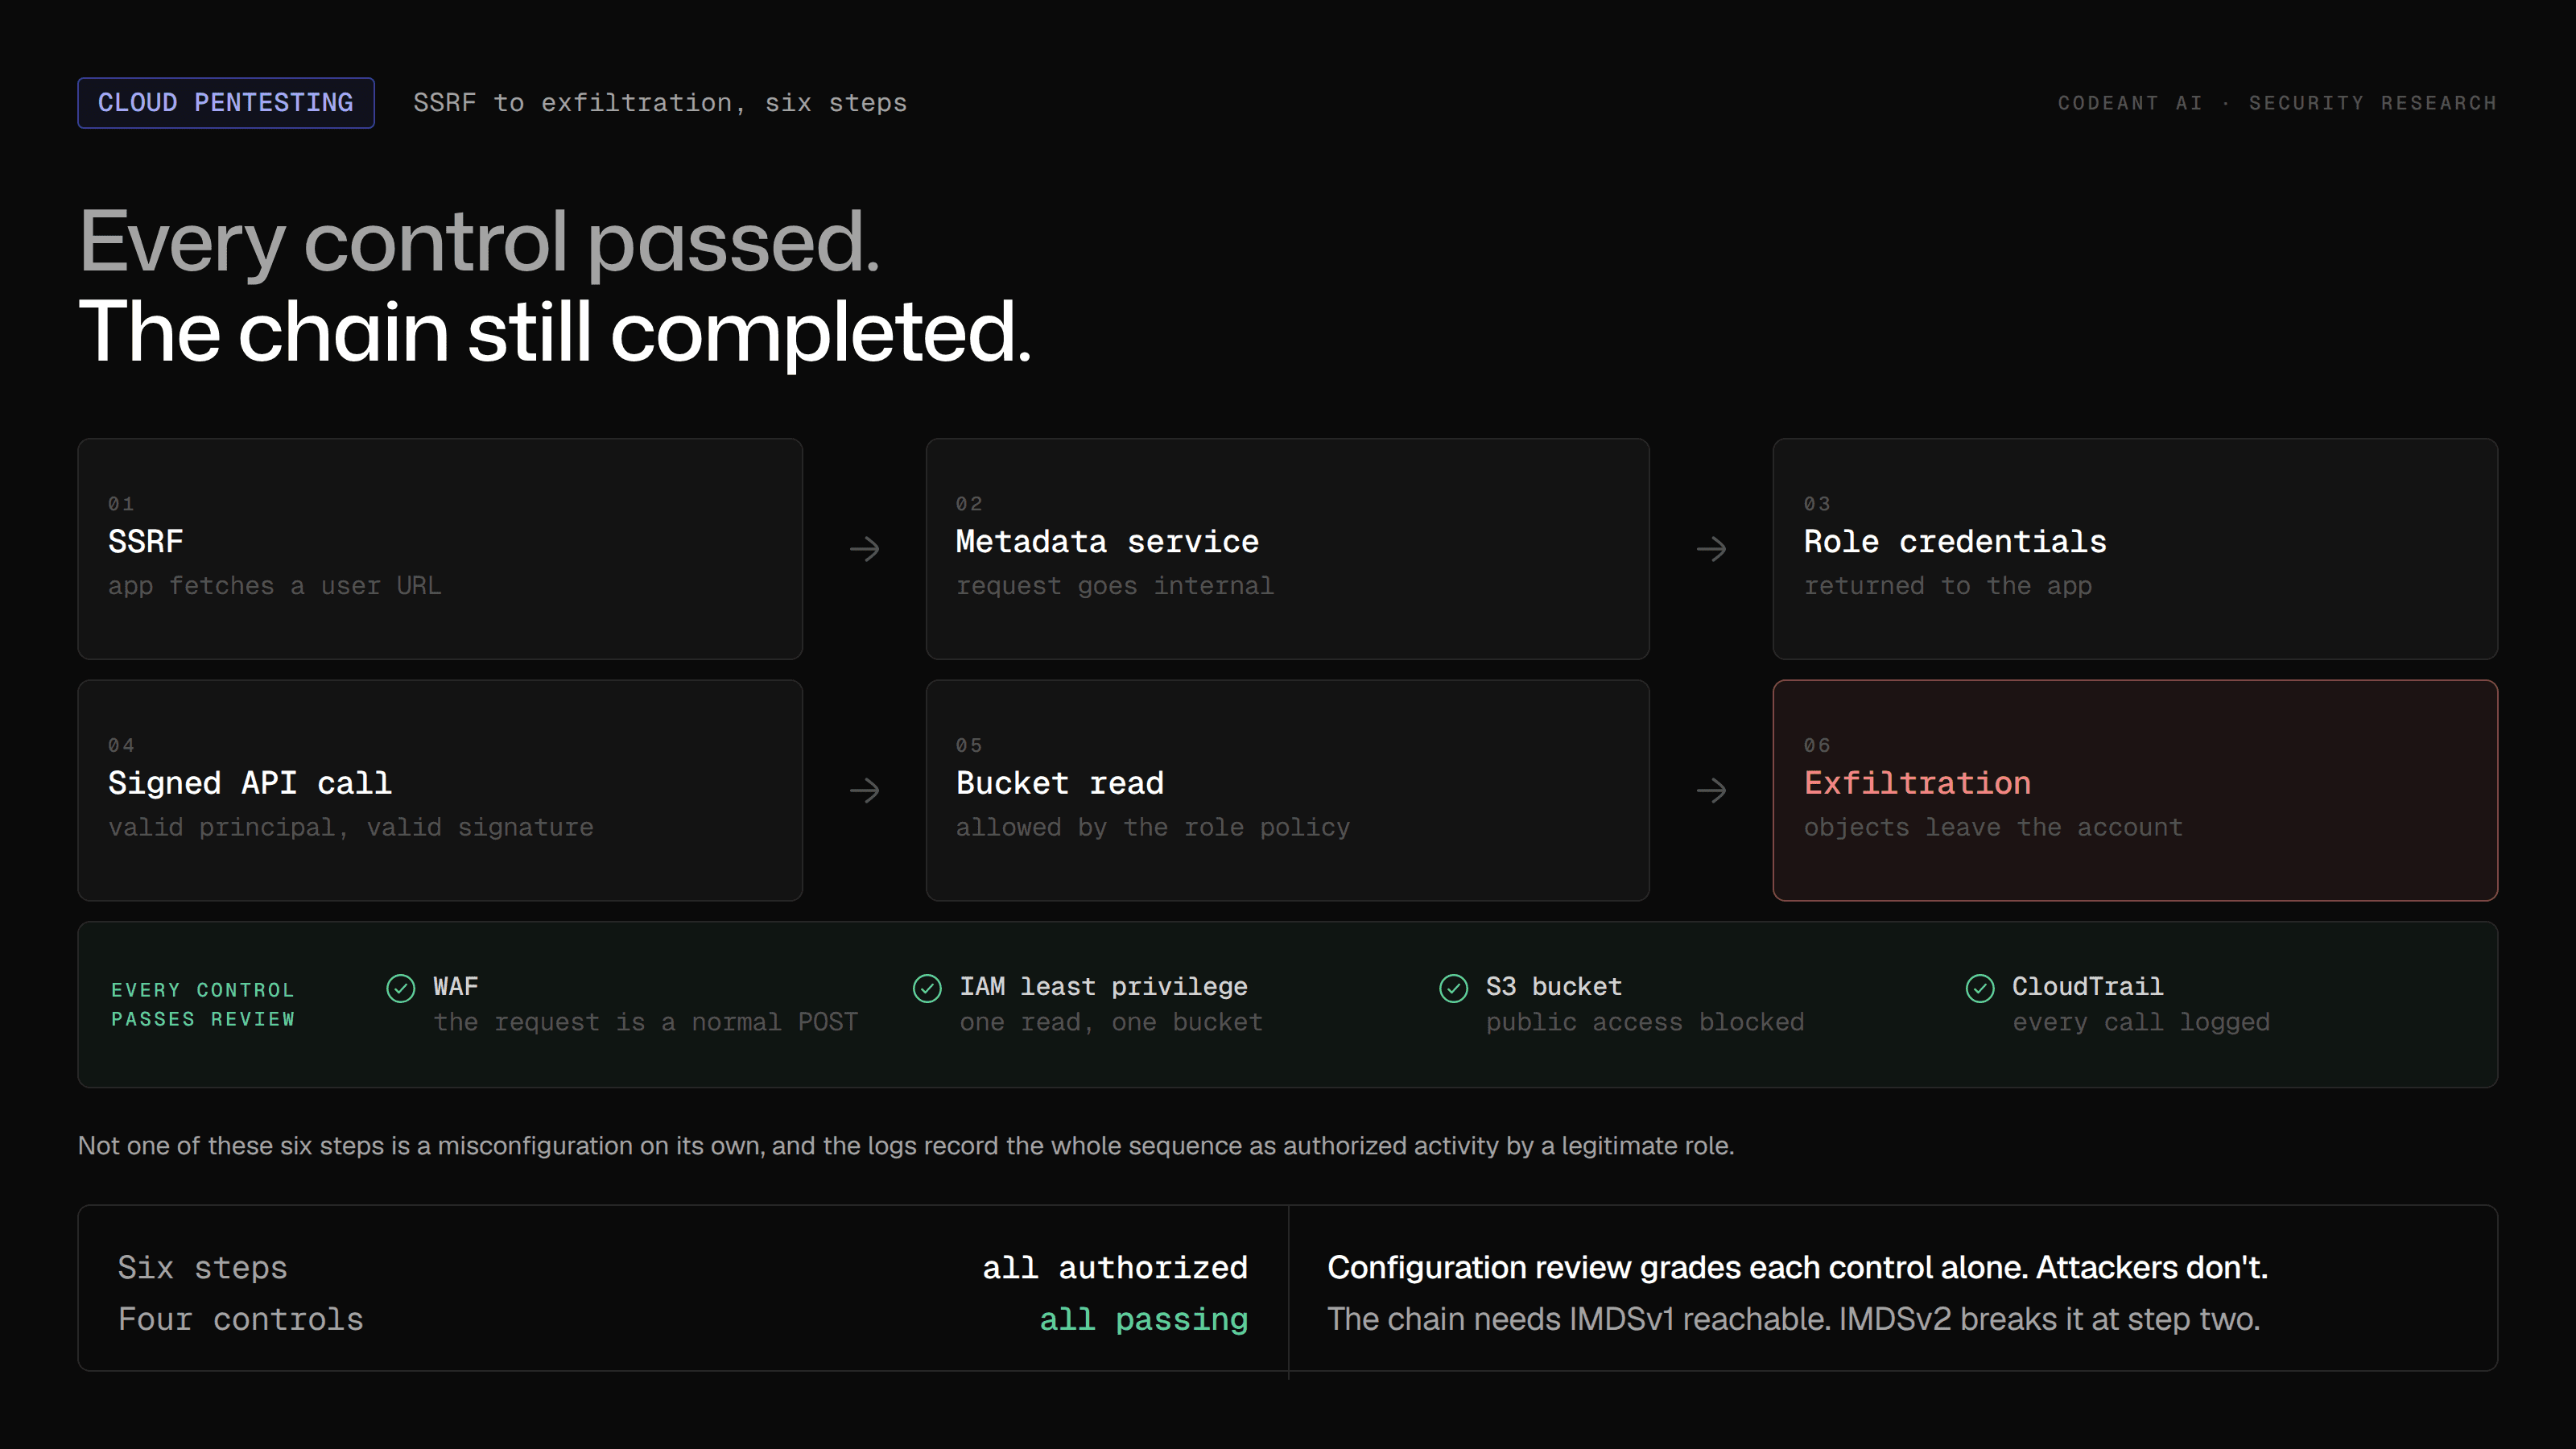Select the 04 Signed API call card
The width and height of the screenshot is (2576, 1449).
tap(440, 791)
